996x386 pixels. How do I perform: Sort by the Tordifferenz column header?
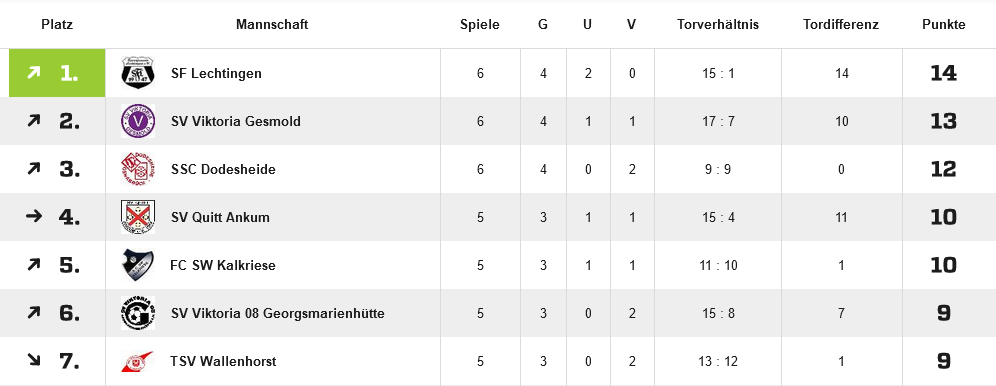[x=840, y=25]
